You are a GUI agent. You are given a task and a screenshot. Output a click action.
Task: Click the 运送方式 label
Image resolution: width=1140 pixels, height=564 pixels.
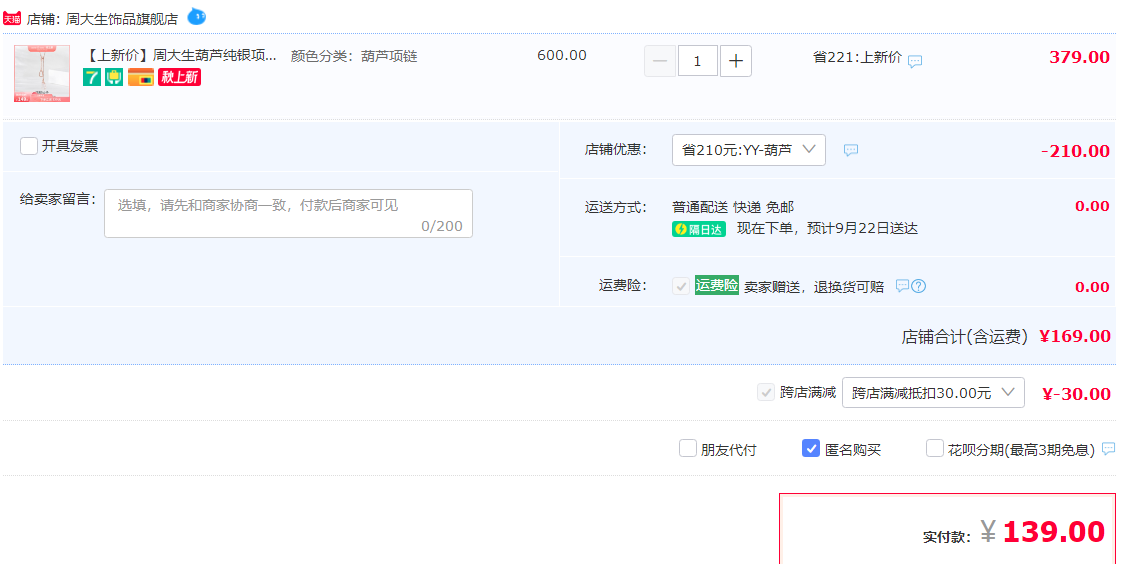click(616, 207)
